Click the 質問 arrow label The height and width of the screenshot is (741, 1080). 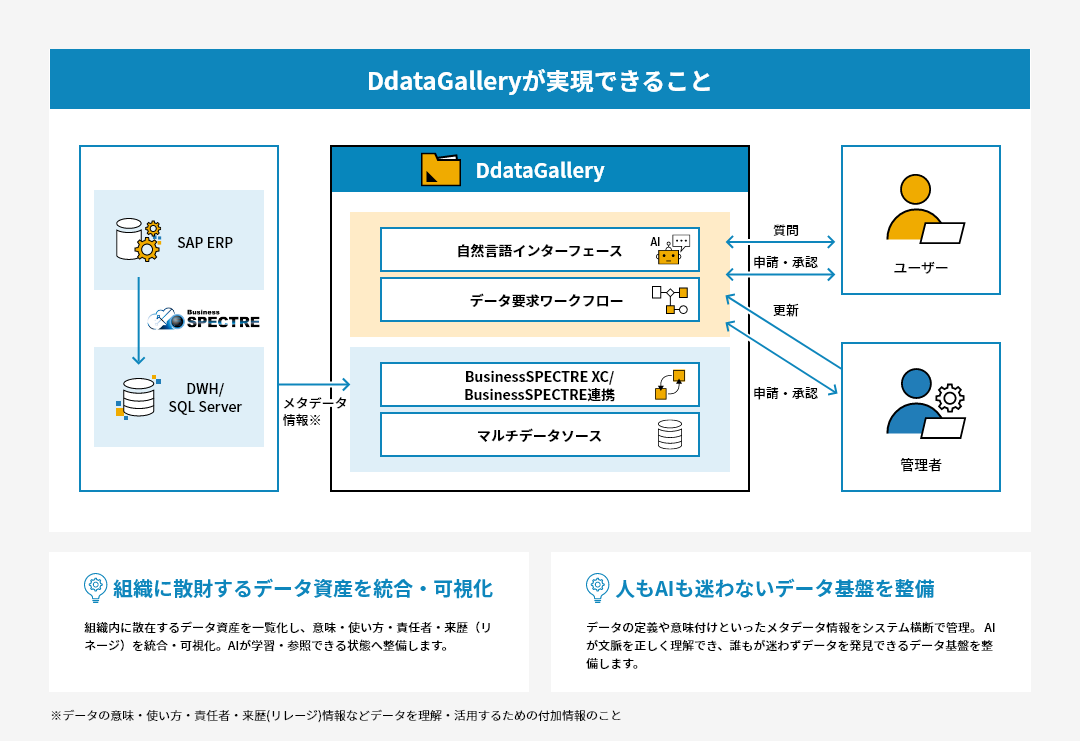[x=786, y=230]
